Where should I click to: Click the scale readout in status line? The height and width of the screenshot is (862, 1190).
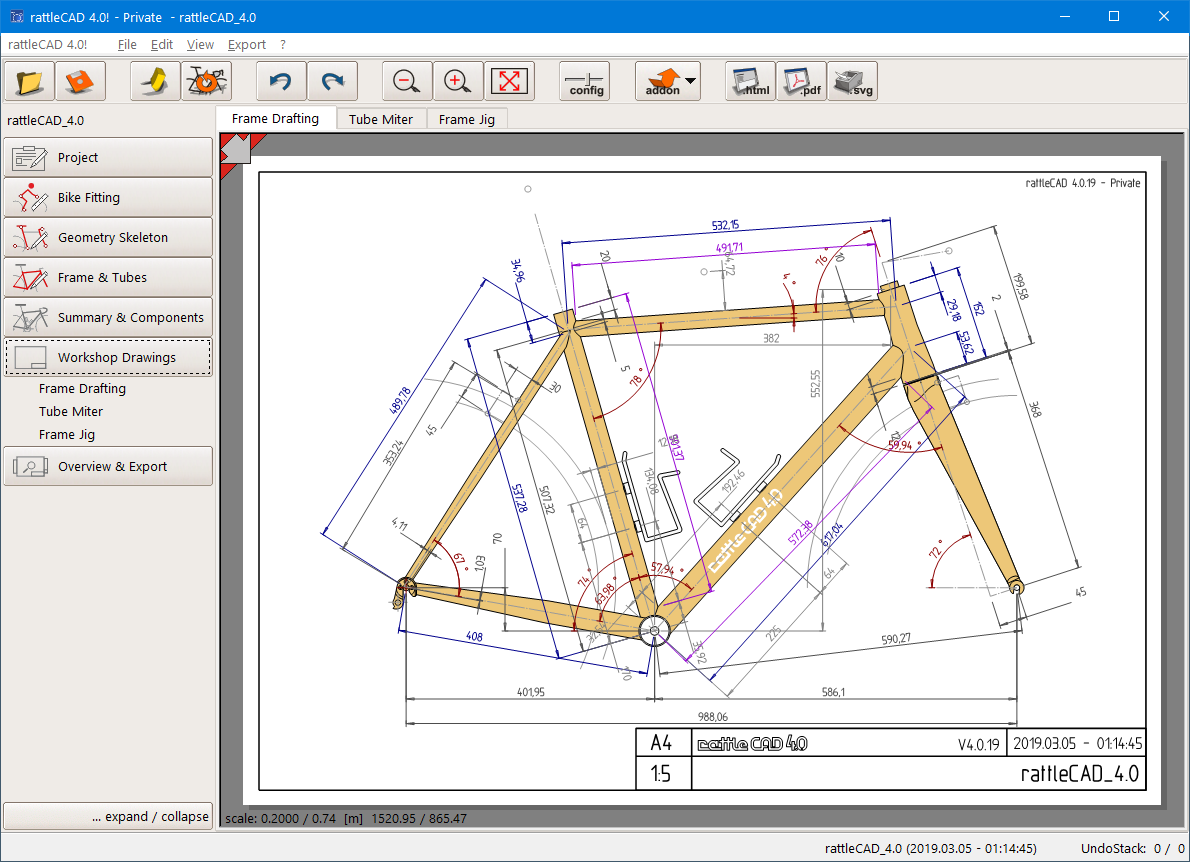tap(345, 819)
